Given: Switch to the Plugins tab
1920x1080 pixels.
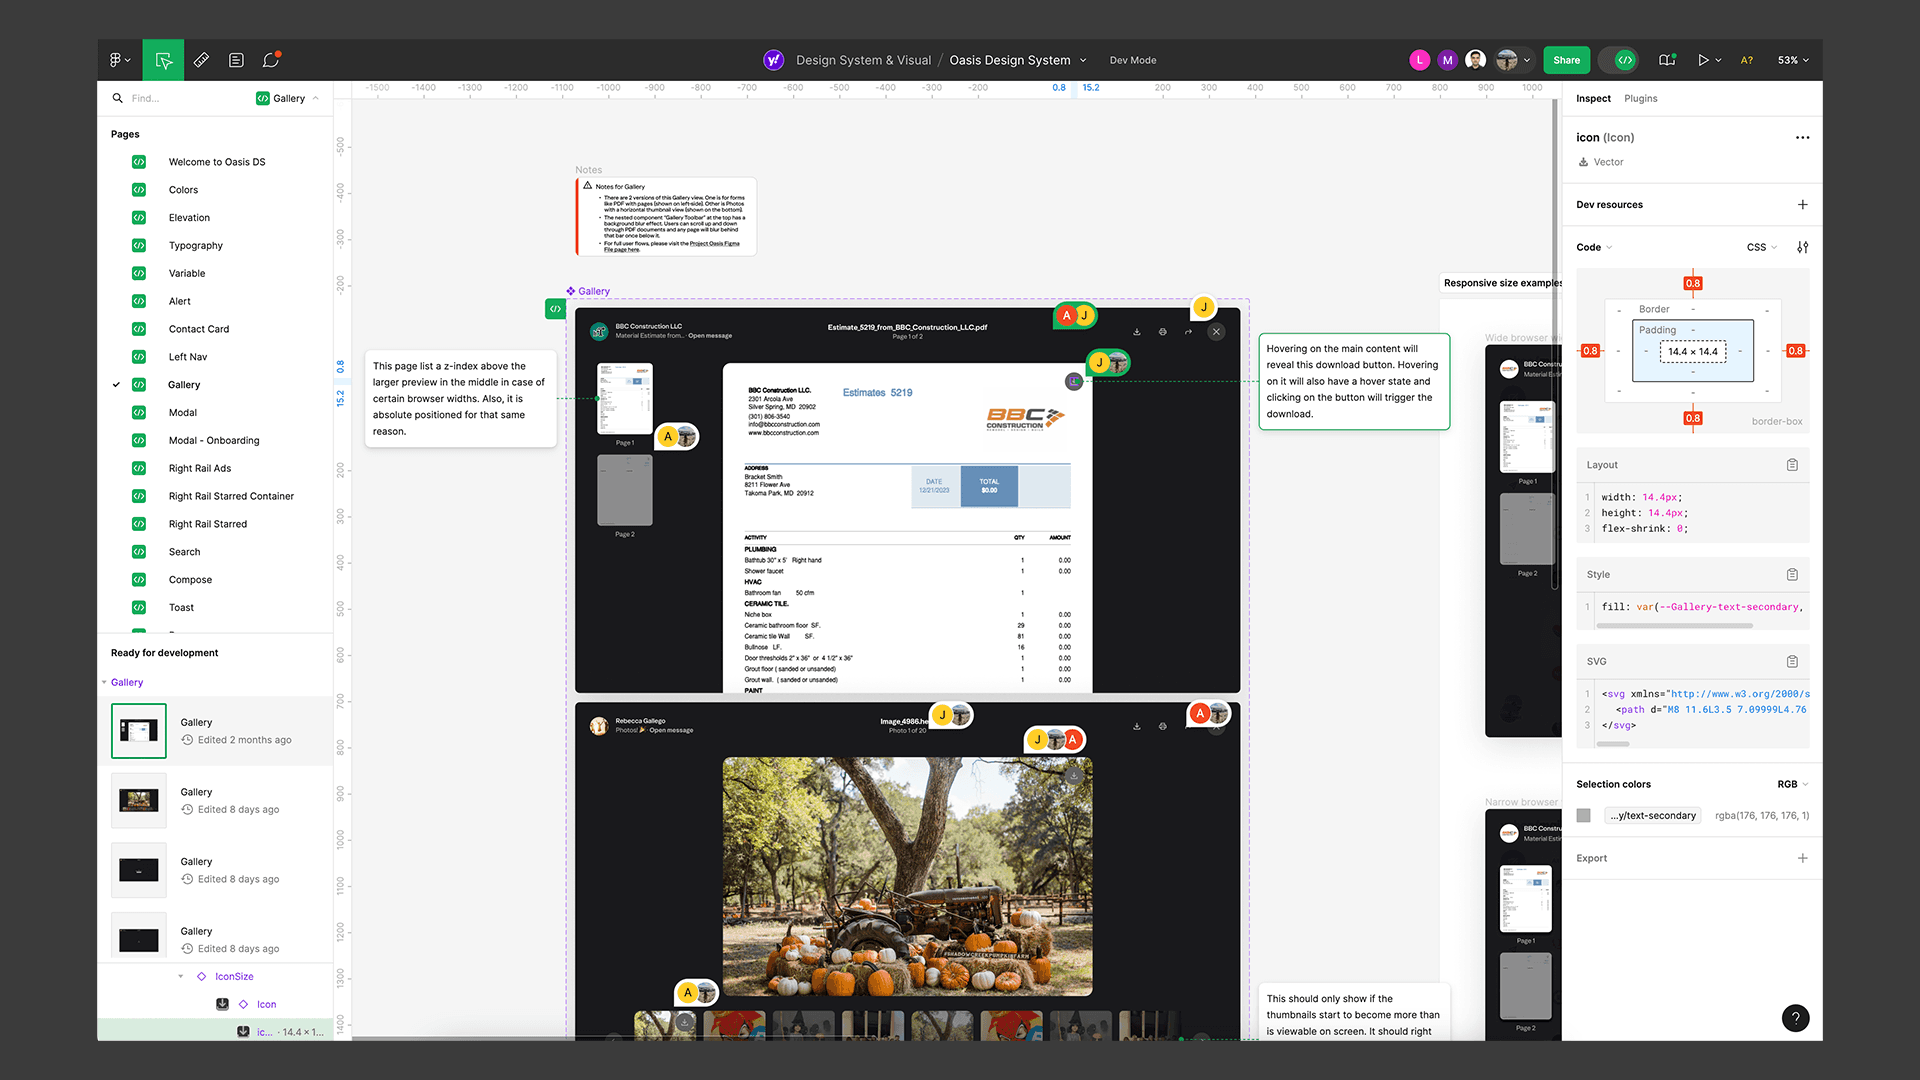Looking at the screenshot, I should pyautogui.click(x=1640, y=98).
